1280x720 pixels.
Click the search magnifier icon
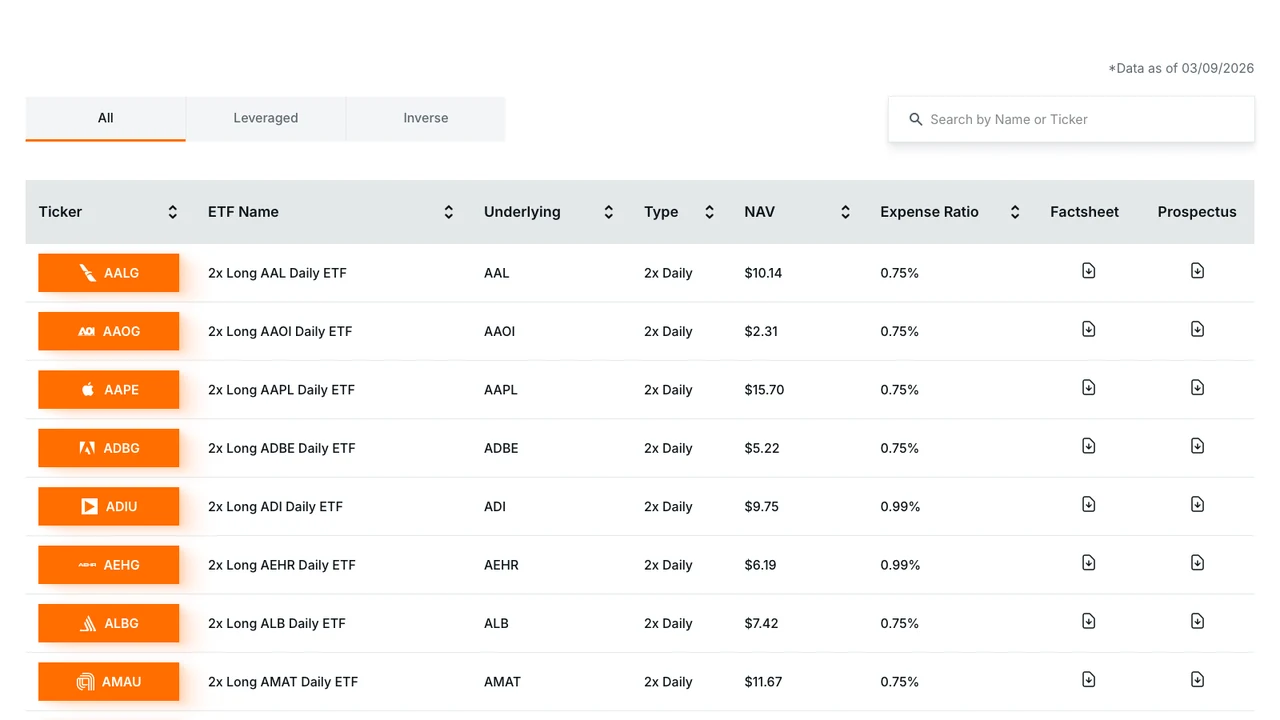coord(915,119)
